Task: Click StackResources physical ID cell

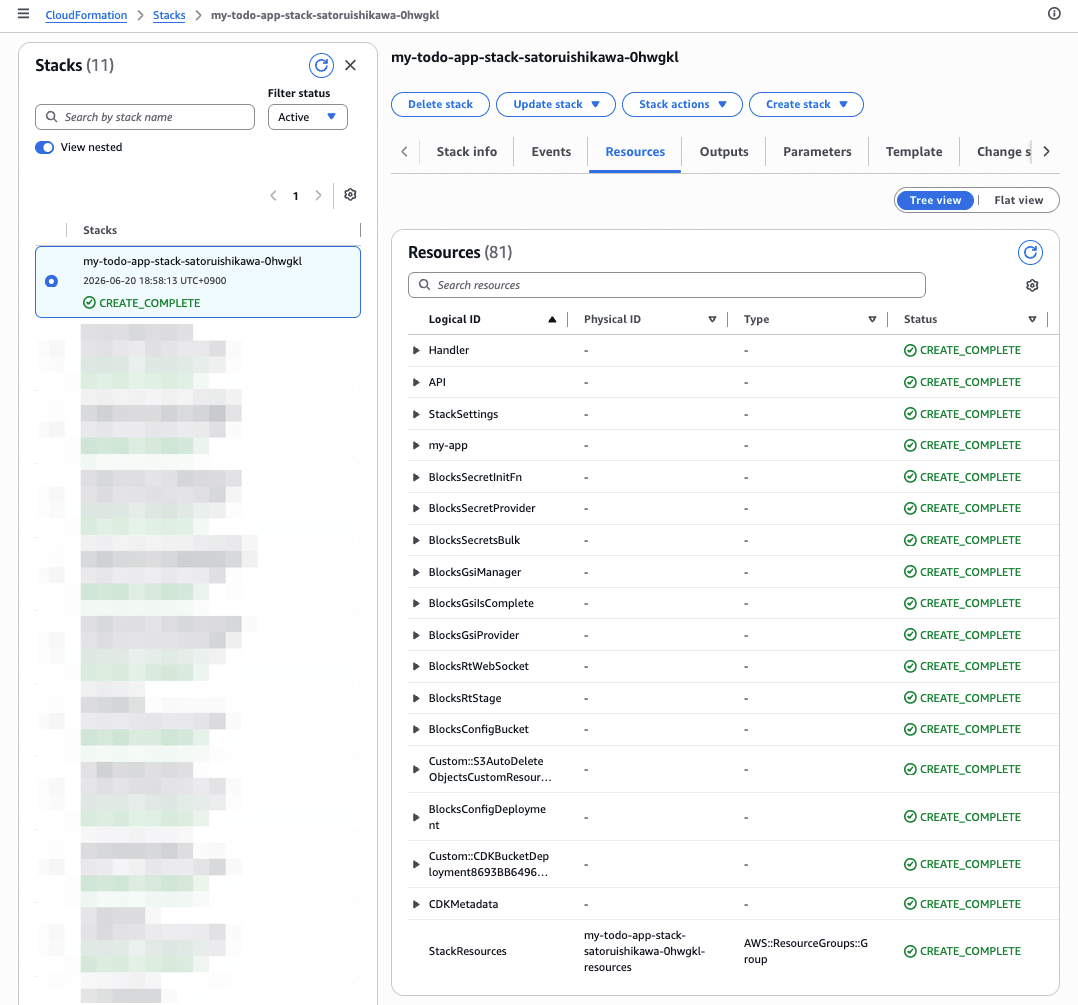Action: (x=644, y=951)
